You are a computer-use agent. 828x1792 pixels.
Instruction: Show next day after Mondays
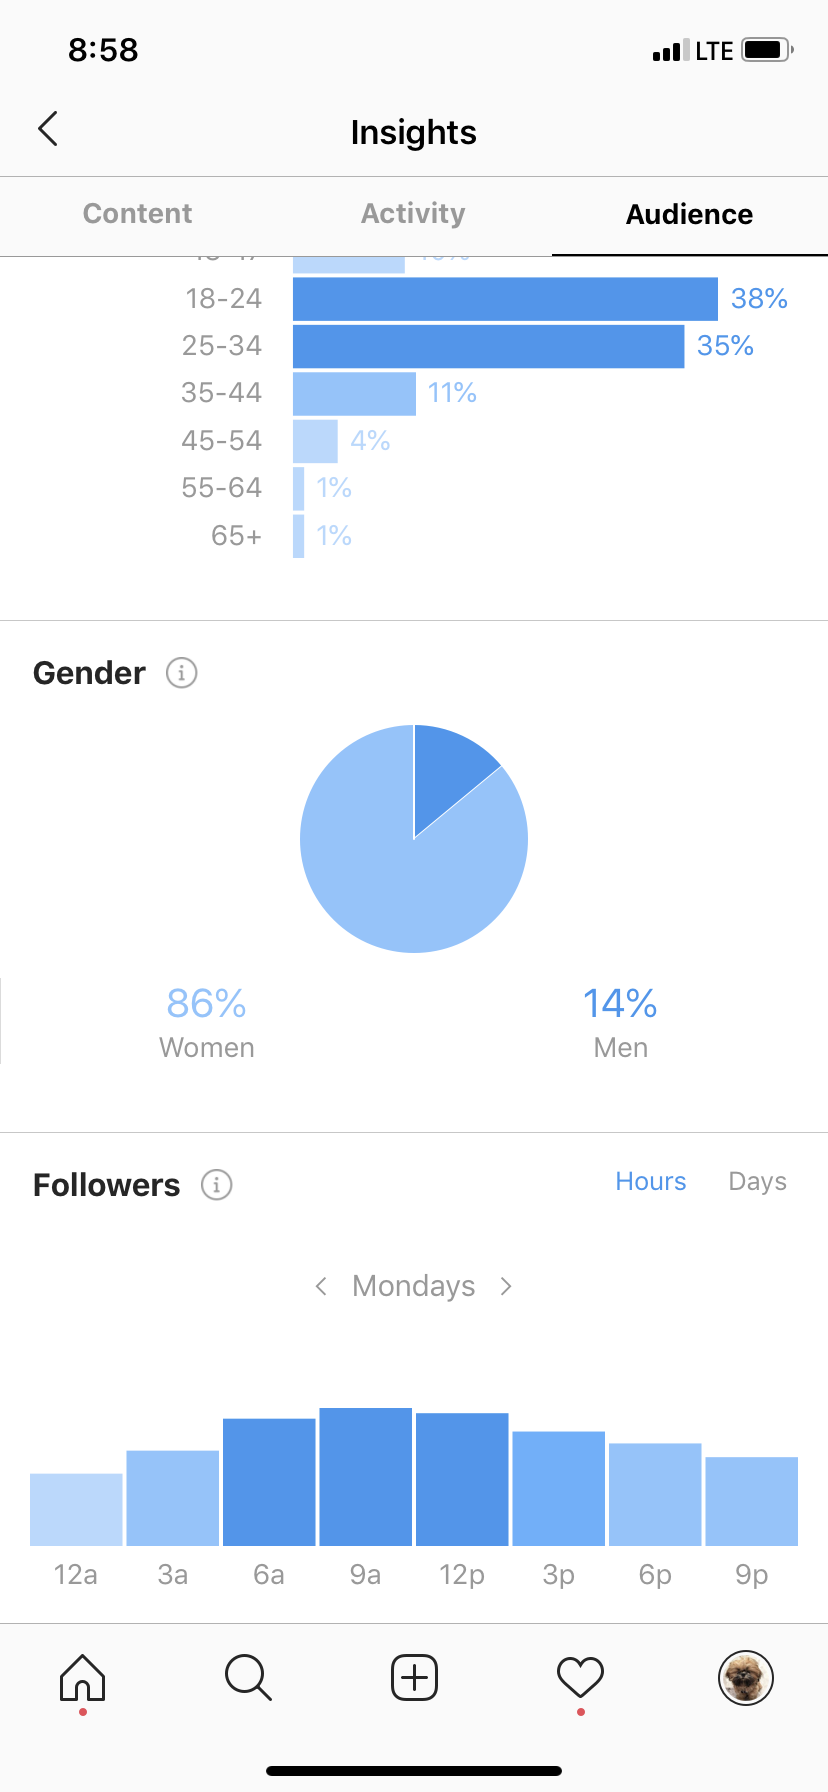[506, 1286]
